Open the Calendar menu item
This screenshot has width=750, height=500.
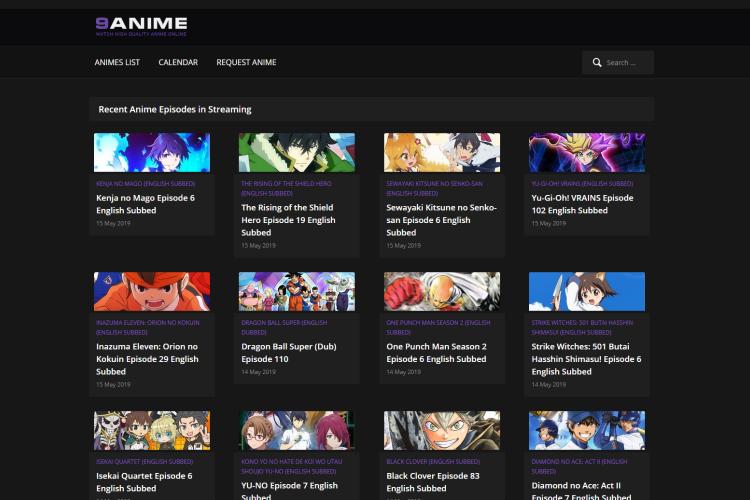click(x=178, y=62)
